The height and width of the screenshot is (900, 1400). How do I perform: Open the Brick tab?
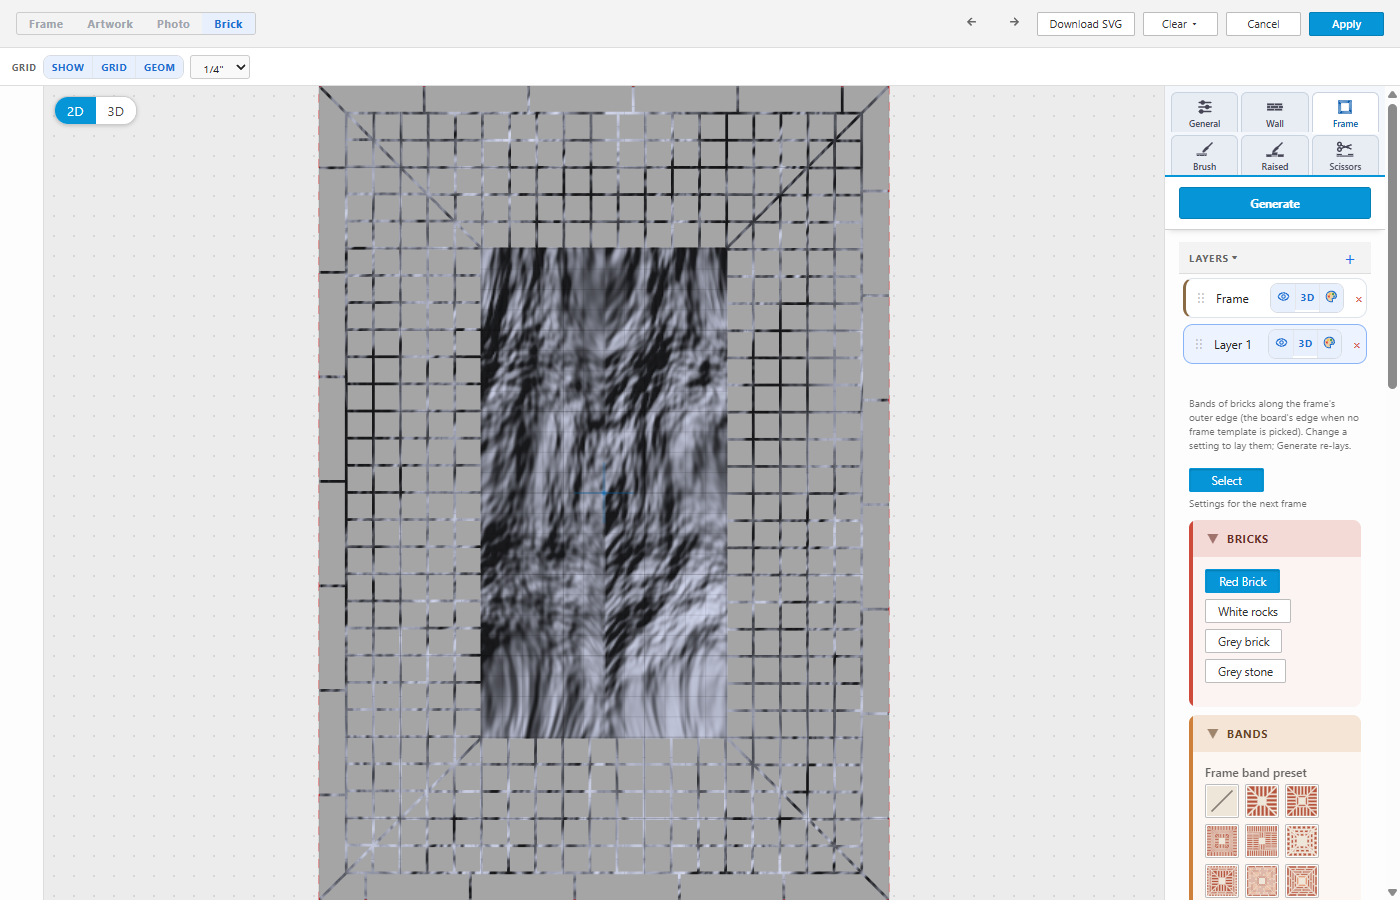coord(228,24)
